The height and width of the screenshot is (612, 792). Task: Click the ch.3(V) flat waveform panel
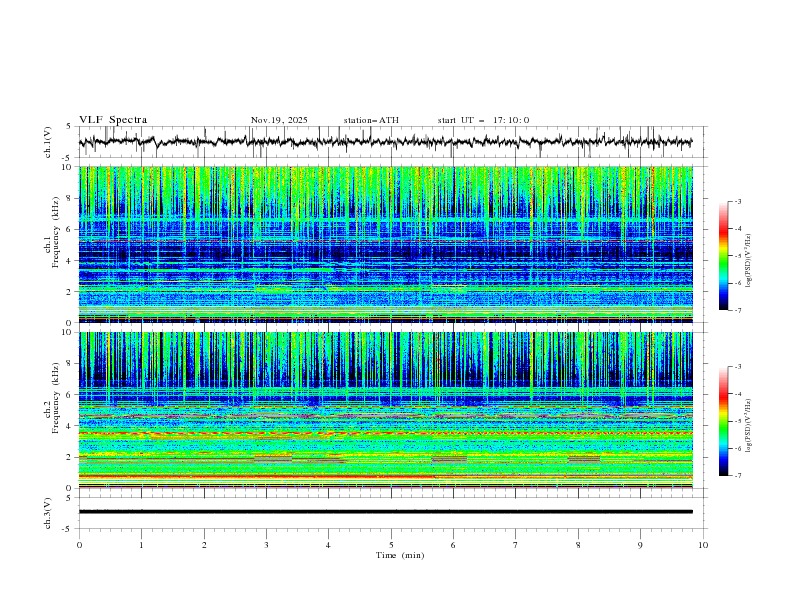[390, 511]
